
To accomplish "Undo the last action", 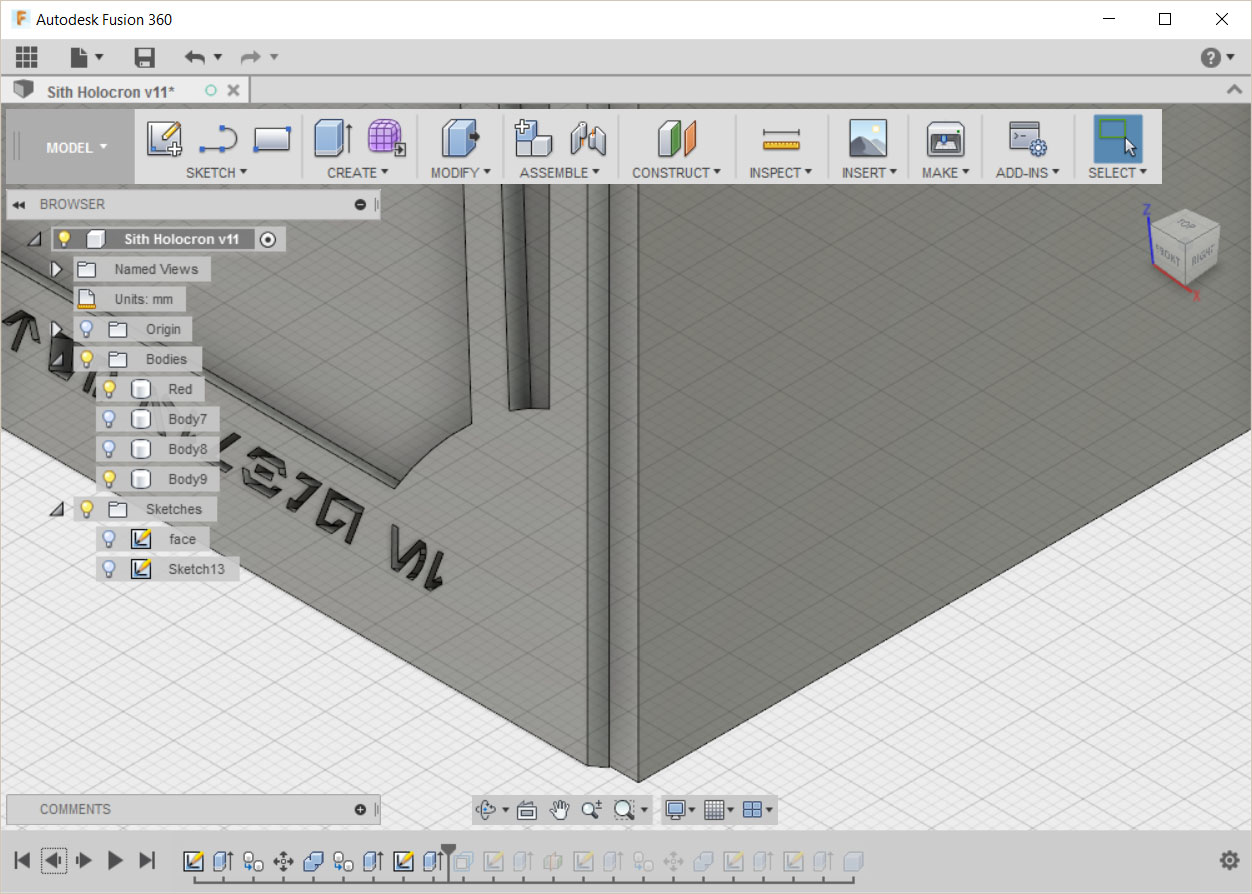I will pos(195,57).
